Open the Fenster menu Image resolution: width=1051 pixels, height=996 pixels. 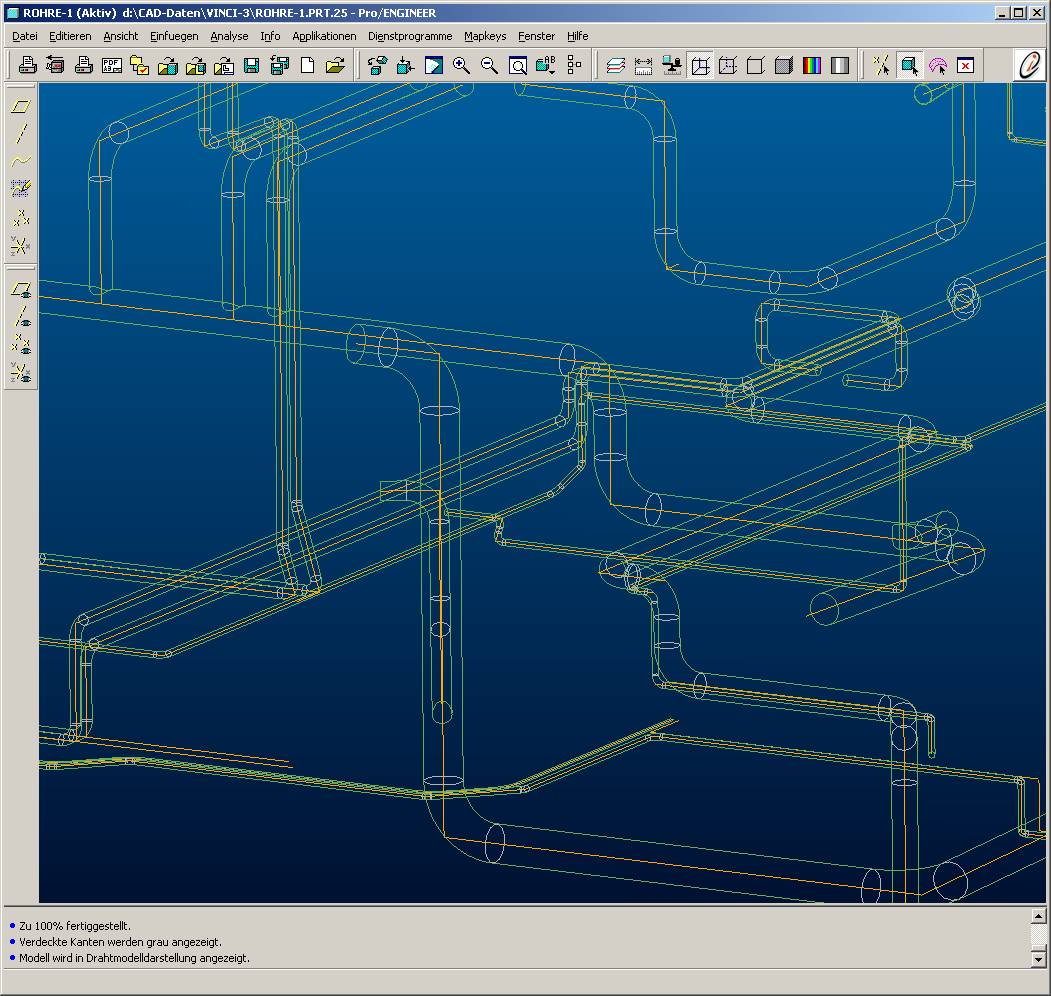(536, 36)
